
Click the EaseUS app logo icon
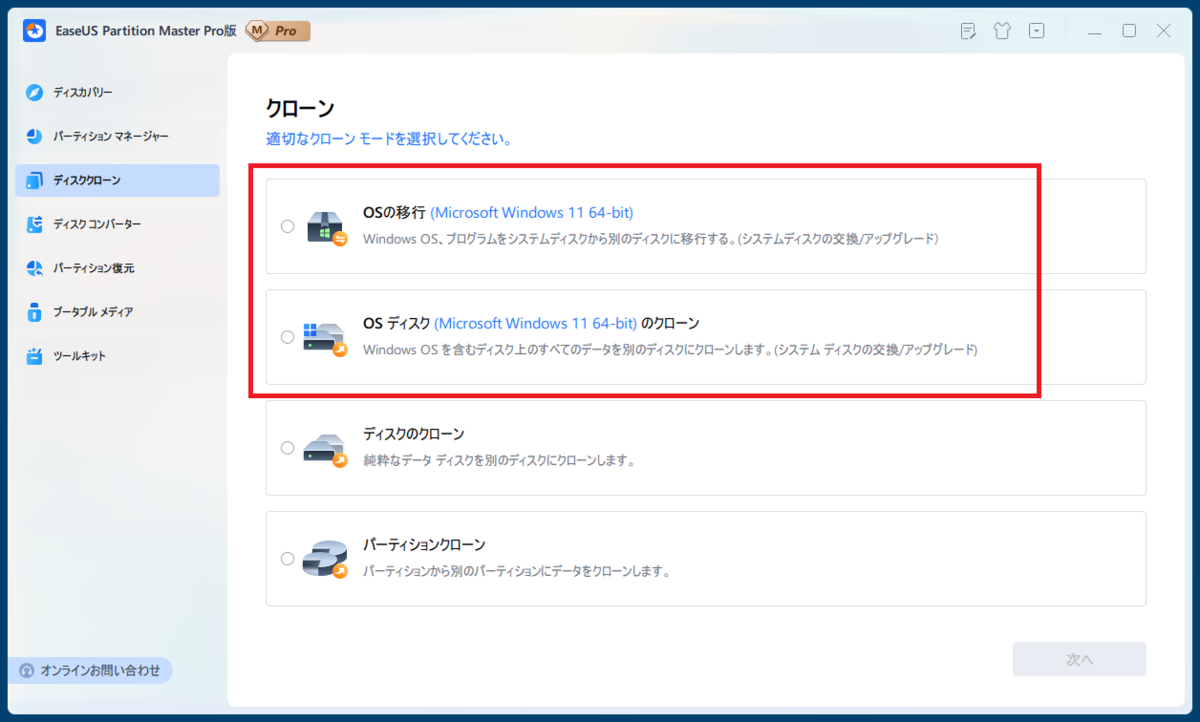(34, 30)
